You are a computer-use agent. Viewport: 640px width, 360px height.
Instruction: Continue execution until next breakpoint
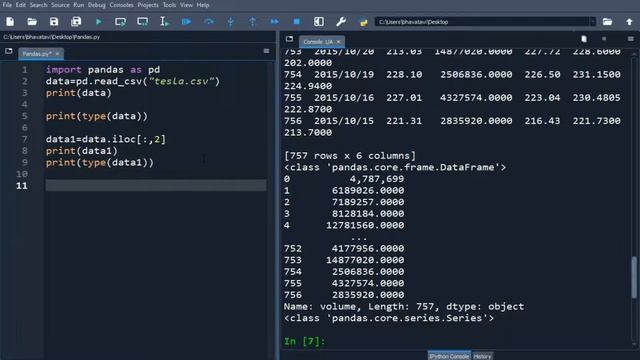[275, 22]
